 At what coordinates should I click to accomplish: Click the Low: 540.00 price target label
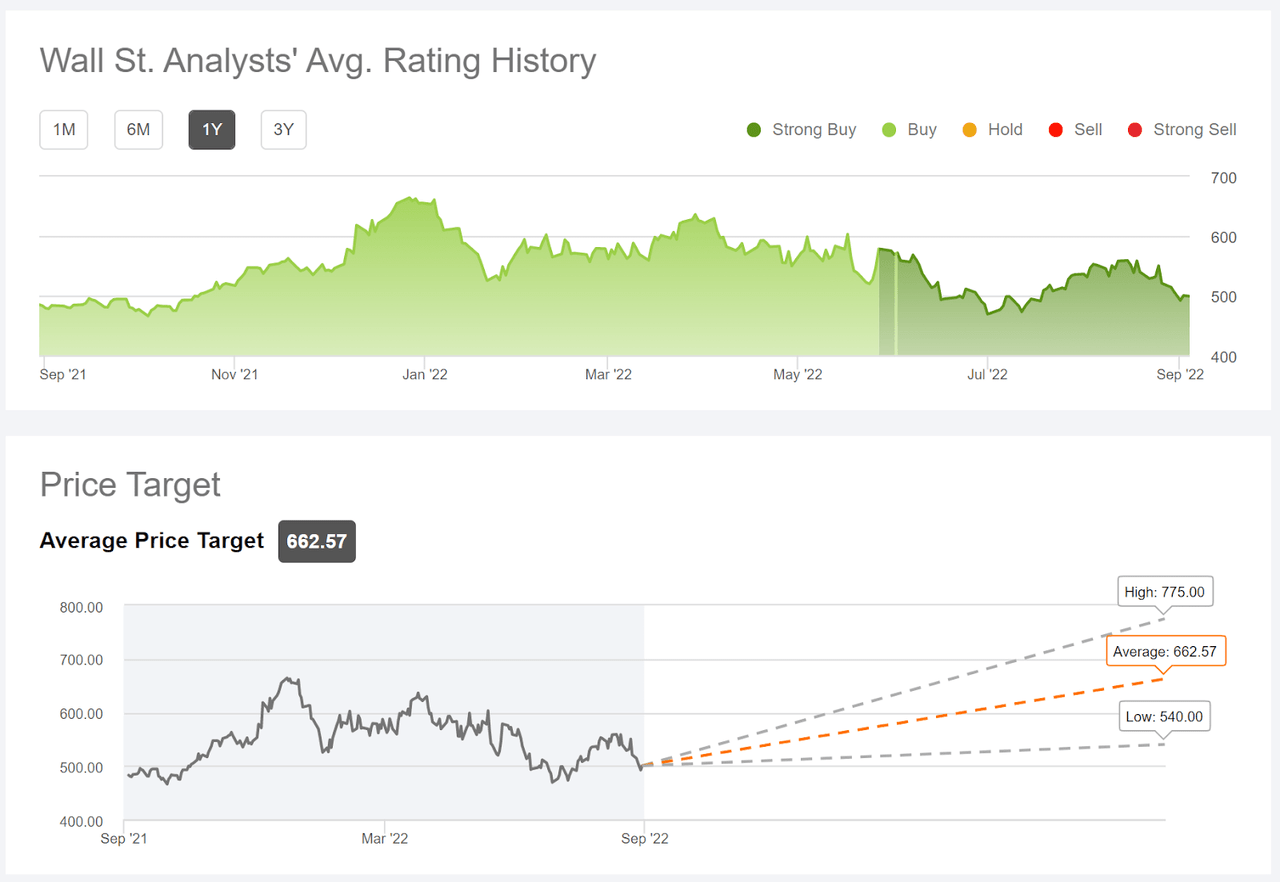tap(1165, 717)
